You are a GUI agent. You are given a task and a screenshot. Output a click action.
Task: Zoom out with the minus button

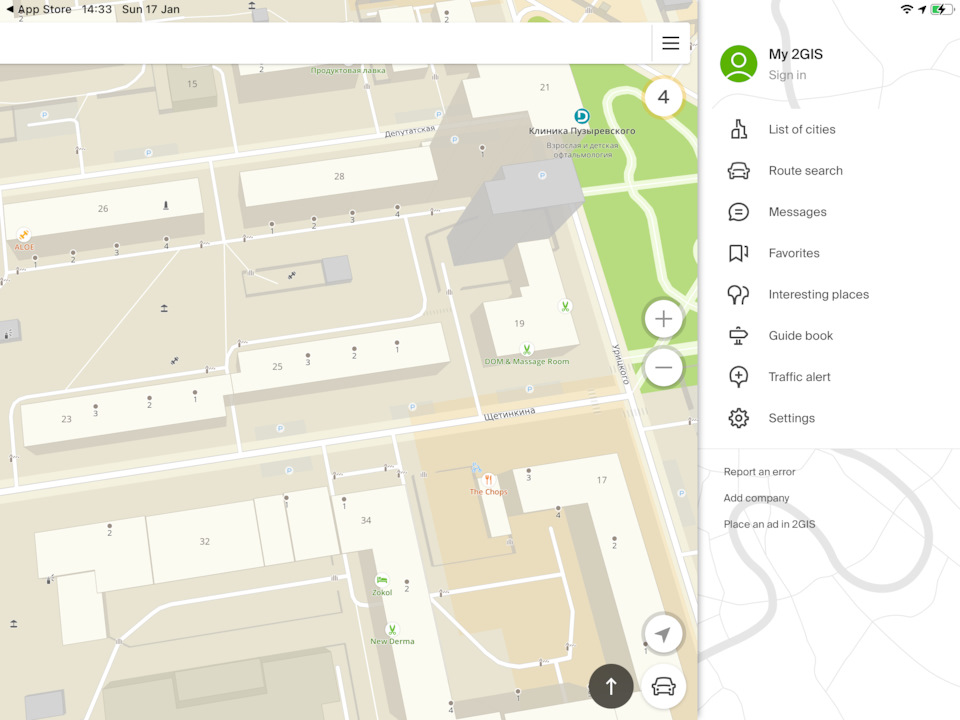point(664,367)
